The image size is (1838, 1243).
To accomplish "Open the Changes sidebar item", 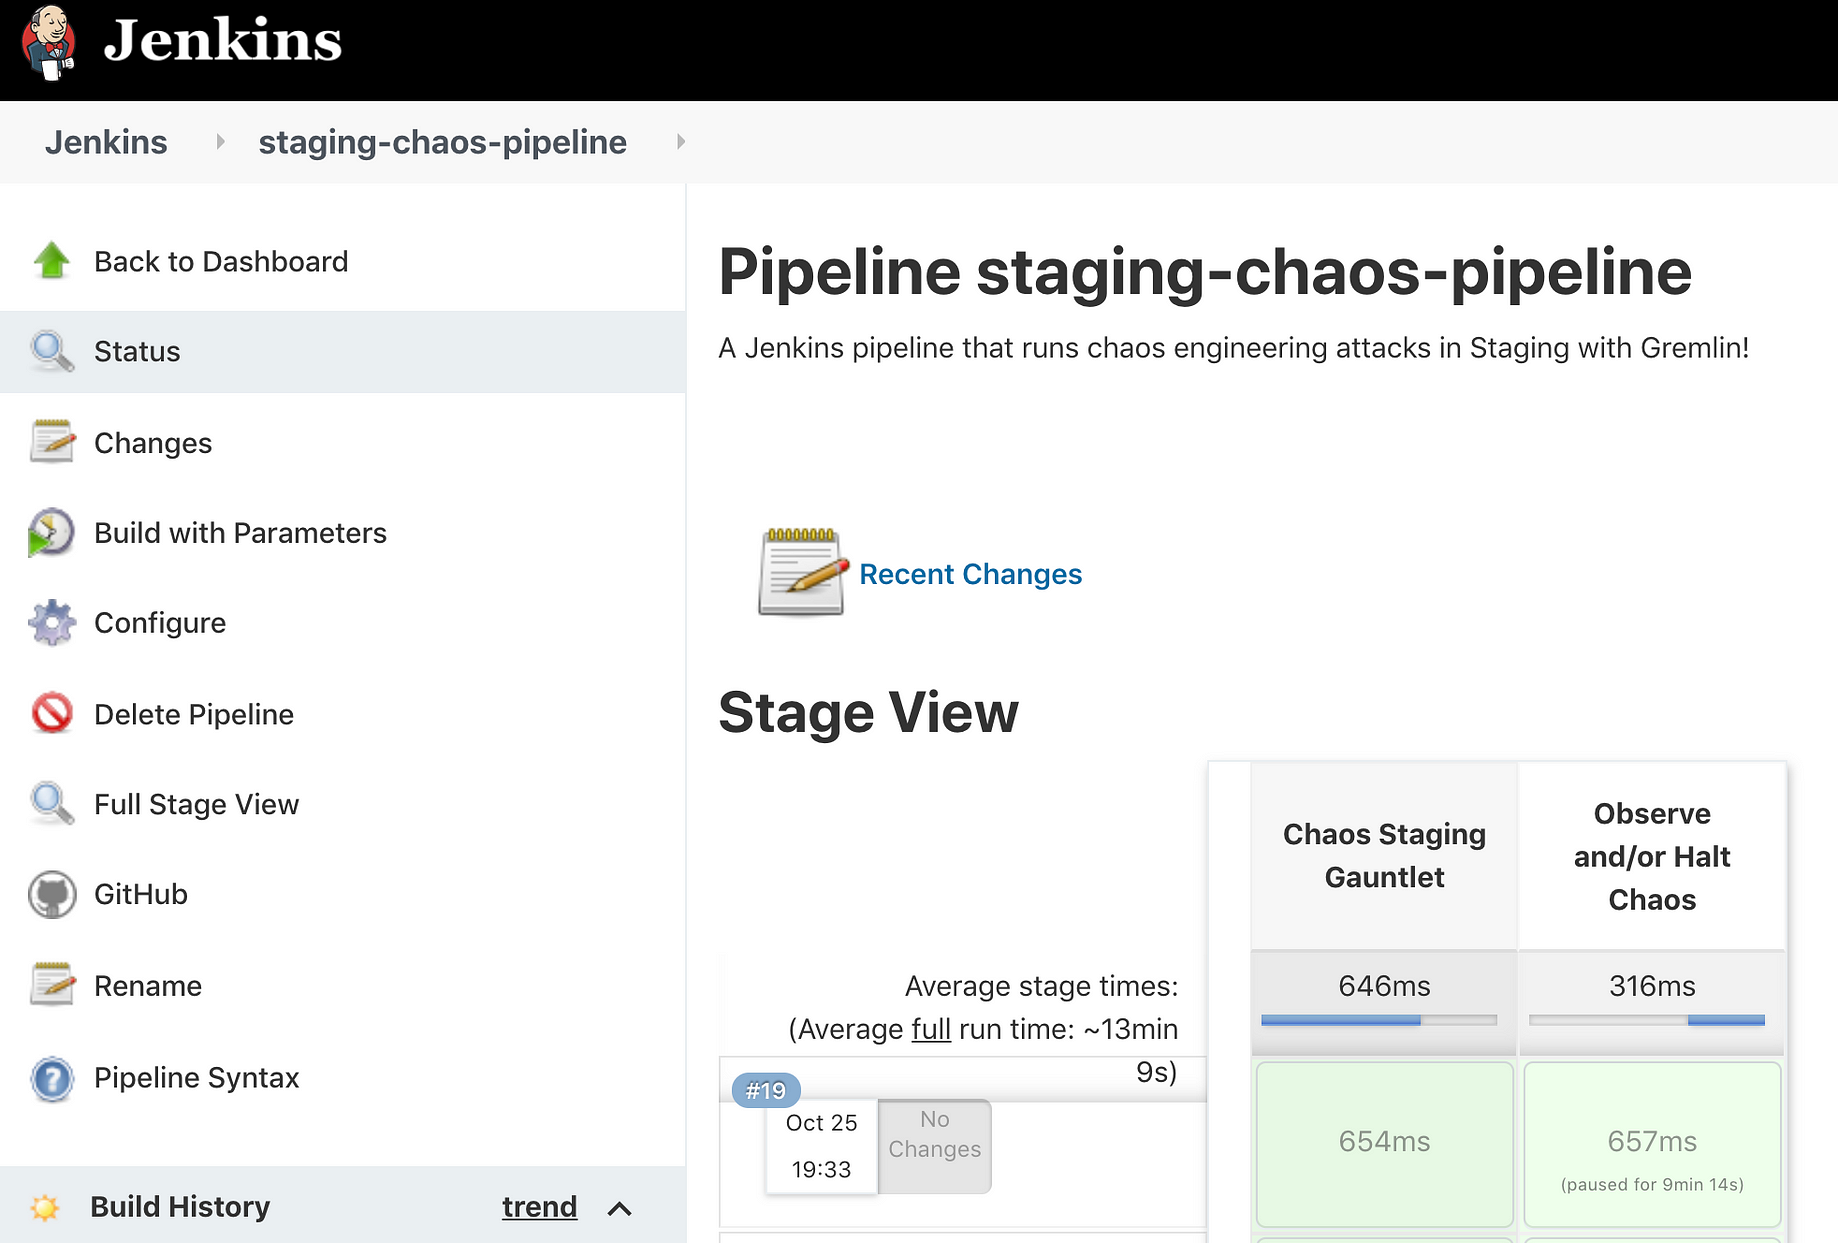I will (153, 442).
